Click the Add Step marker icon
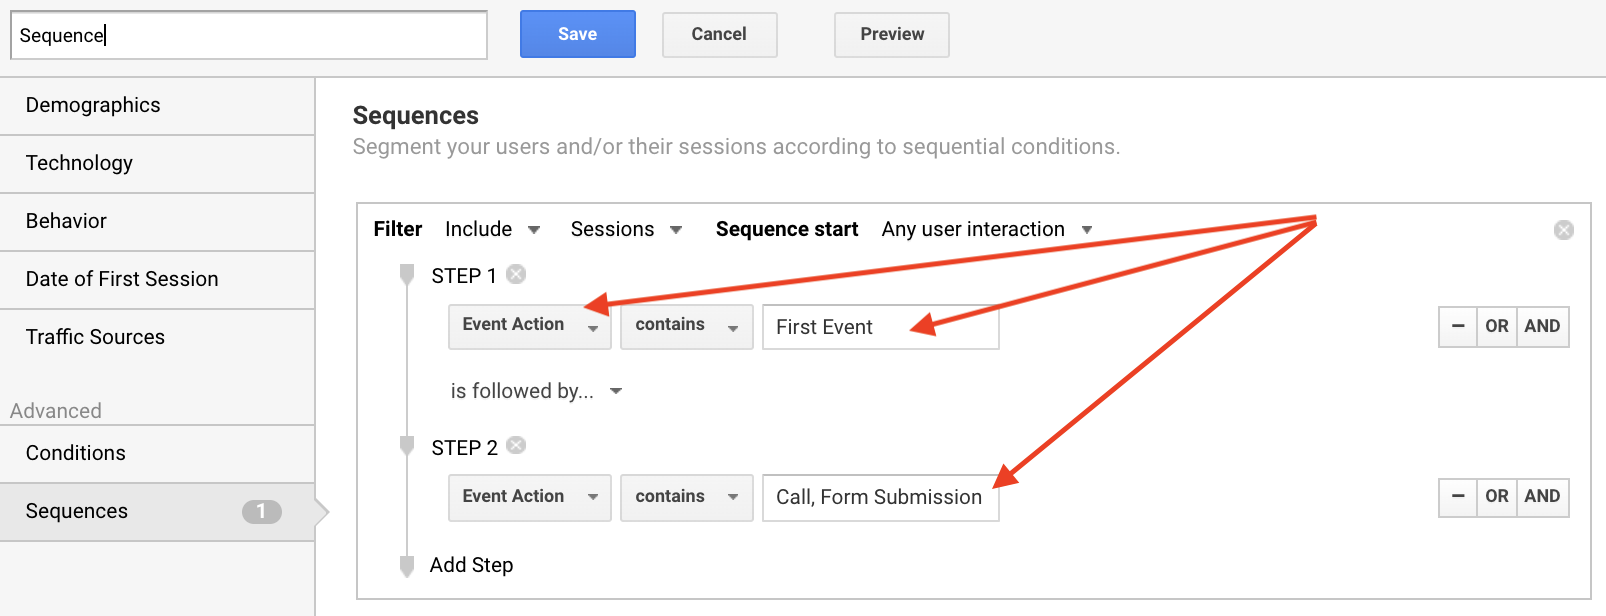Viewport: 1606px width, 616px height. pos(407,566)
